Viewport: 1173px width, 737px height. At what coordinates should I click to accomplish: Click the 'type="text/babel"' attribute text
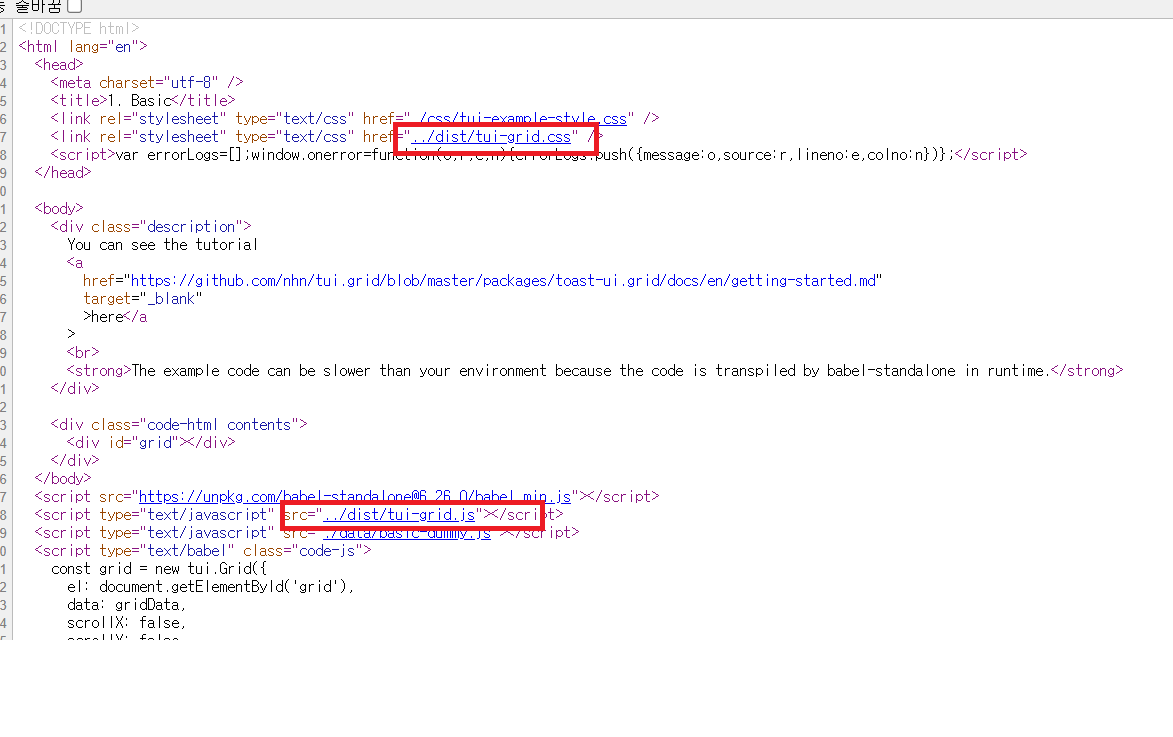pos(167,551)
